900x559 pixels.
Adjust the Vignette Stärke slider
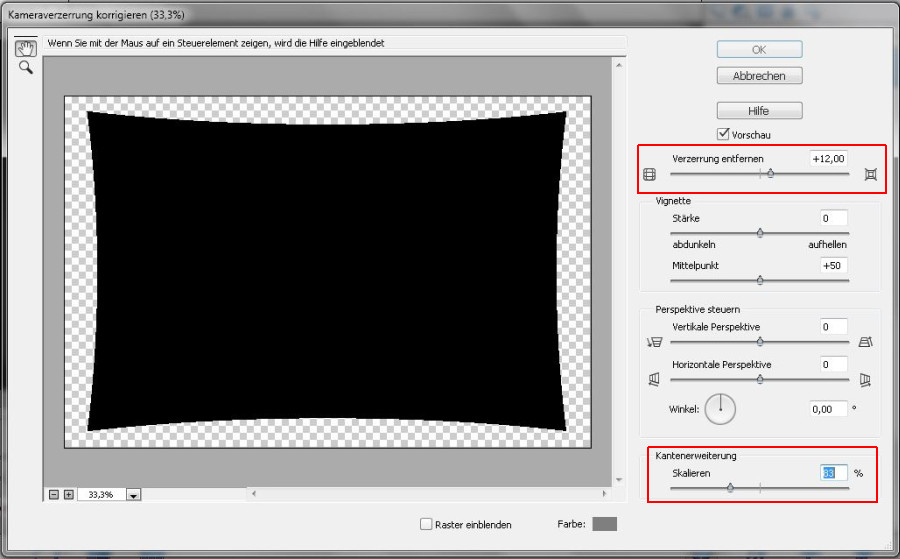tap(760, 232)
